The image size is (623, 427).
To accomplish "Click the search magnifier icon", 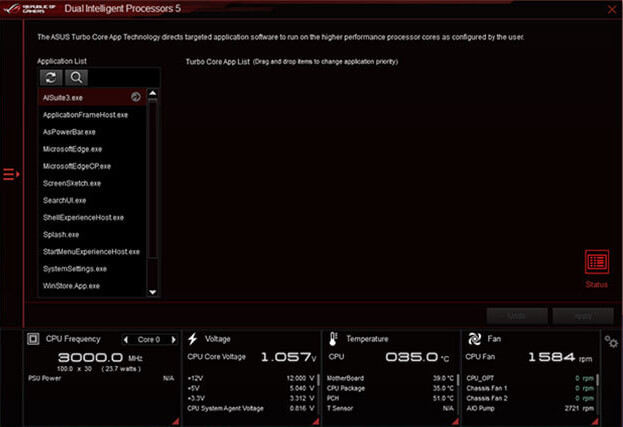I will click(x=76, y=77).
